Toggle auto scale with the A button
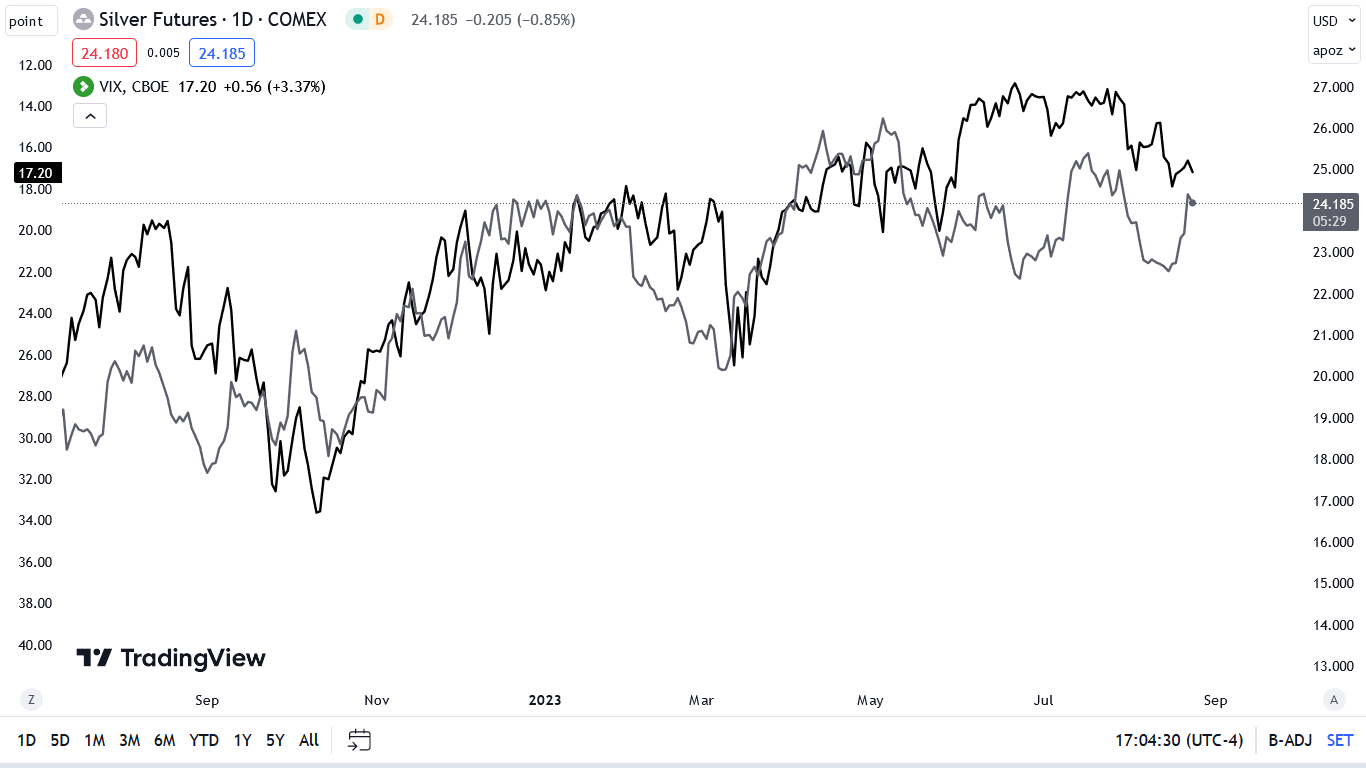The height and width of the screenshot is (768, 1366). click(1333, 700)
